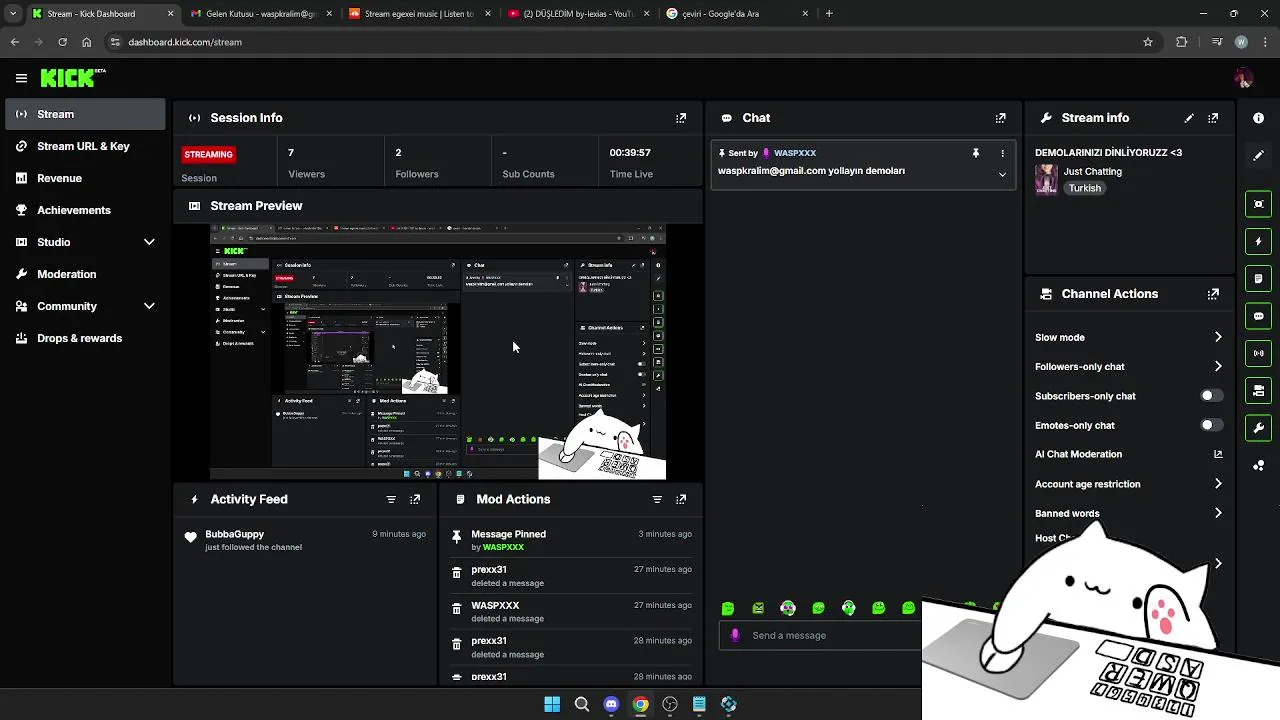Click WASPXXX sender name in pinned chat
Image resolution: width=1280 pixels, height=720 pixels.
coord(795,153)
